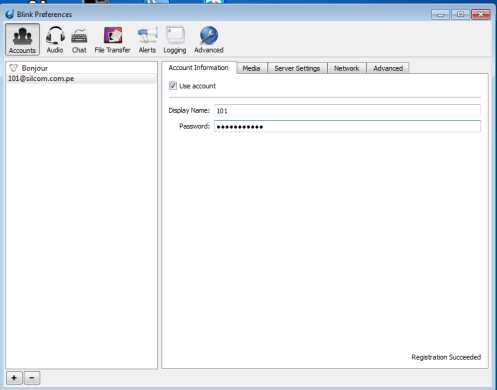The height and width of the screenshot is (390, 497).
Task: Select the Bonjour account row
Action: (x=81, y=68)
